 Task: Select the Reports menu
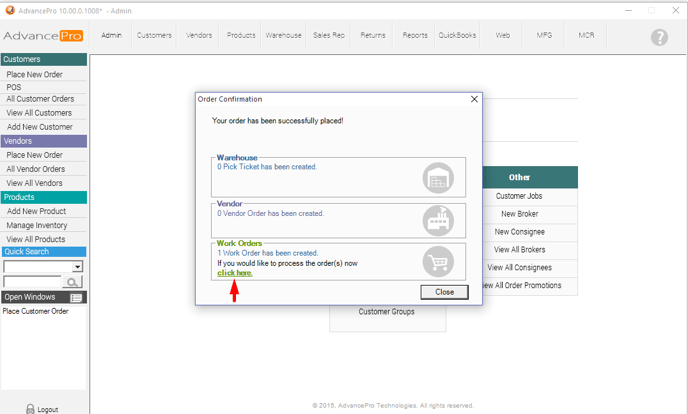(x=415, y=35)
